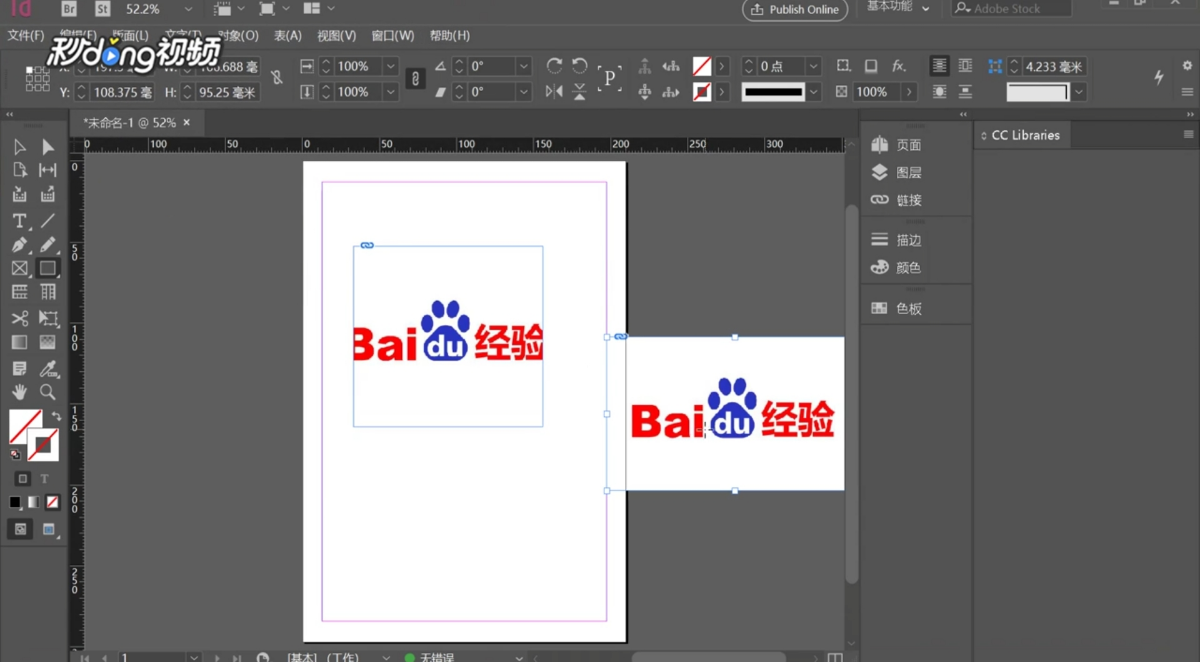Open the 表(A) menu
The image size is (1200, 662).
pyautogui.click(x=288, y=35)
